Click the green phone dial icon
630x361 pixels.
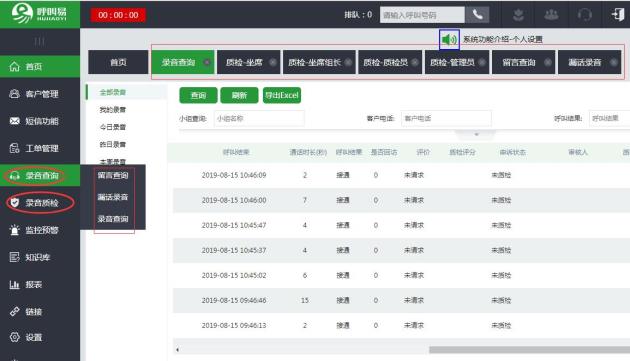point(477,15)
